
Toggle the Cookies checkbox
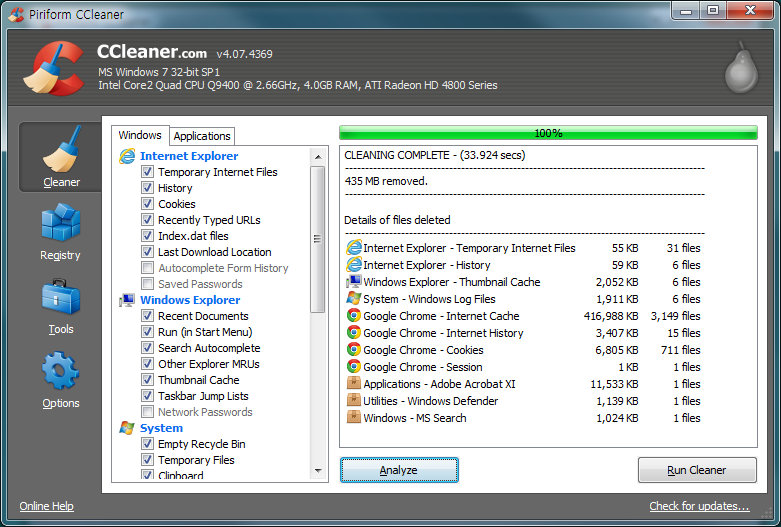(x=148, y=204)
